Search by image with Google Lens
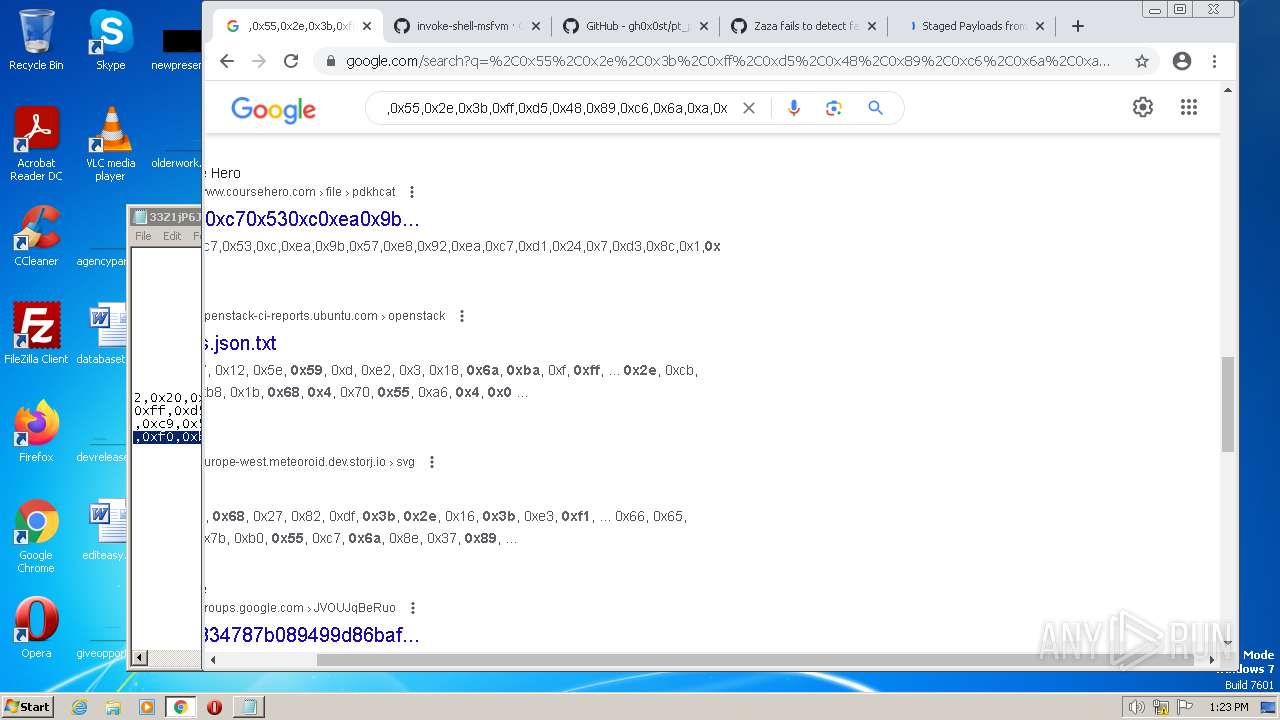 [834, 108]
